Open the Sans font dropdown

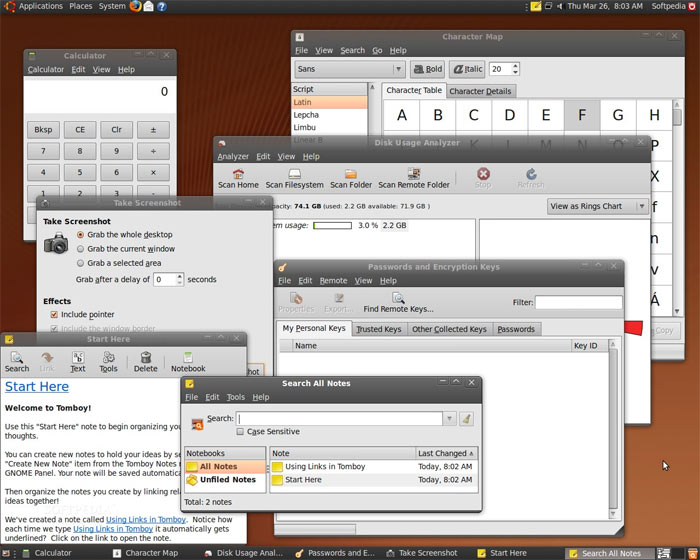pyautogui.click(x=399, y=69)
